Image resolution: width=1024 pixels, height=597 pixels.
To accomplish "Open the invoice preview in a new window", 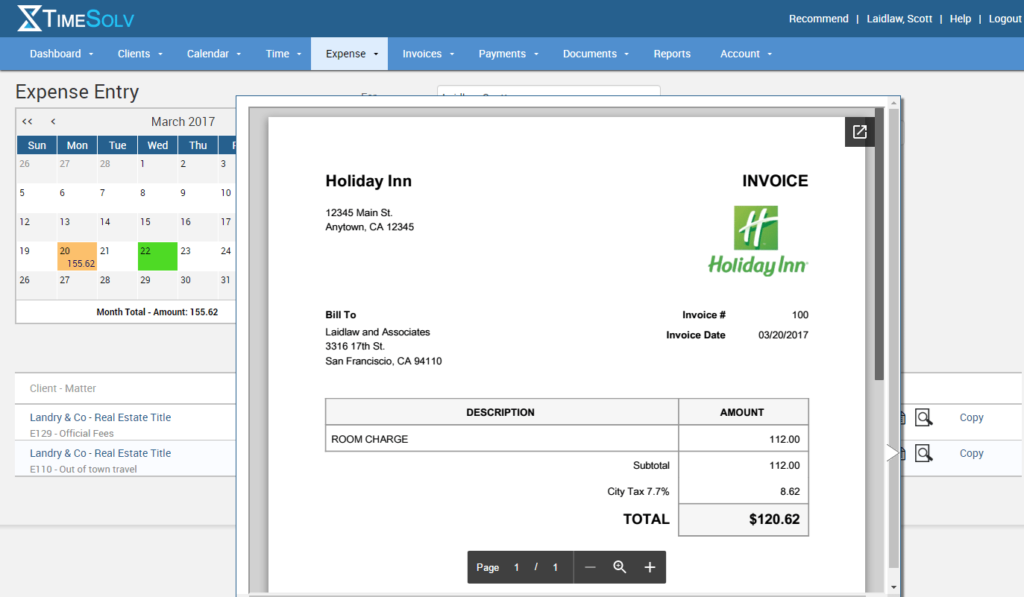I will coord(859,131).
